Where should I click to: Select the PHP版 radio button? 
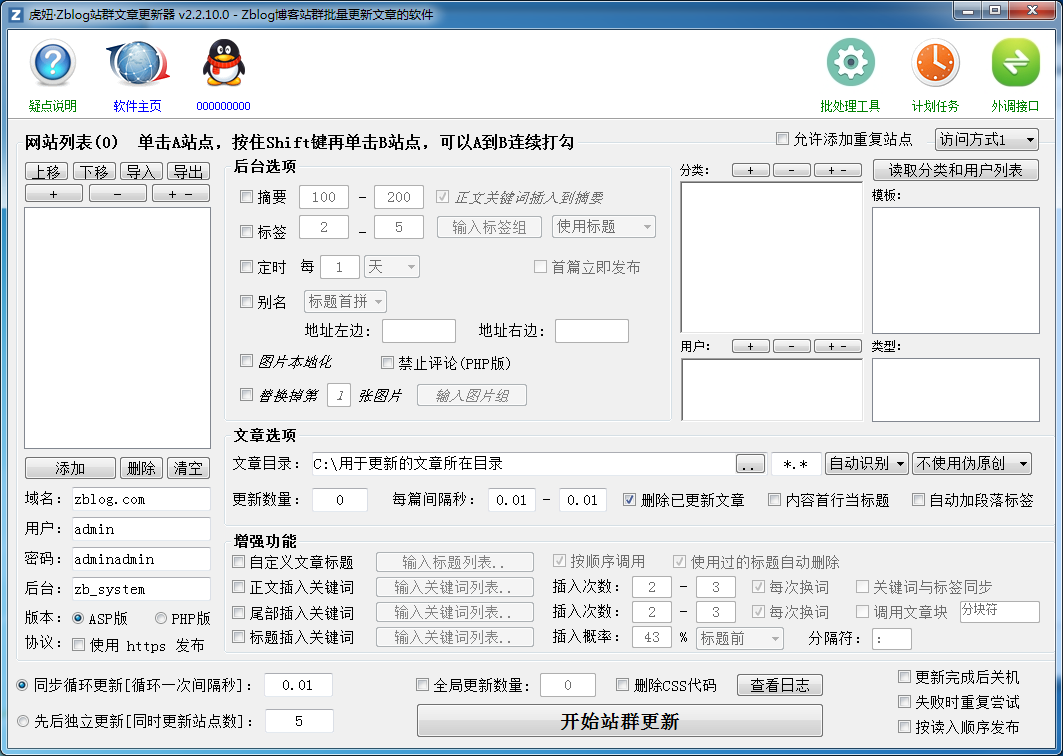point(161,618)
